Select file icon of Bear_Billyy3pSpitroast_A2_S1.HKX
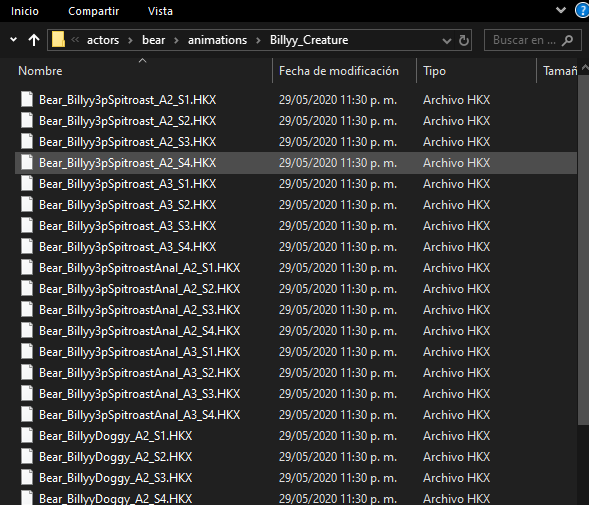Screen dimensions: 589x505 [27, 100]
